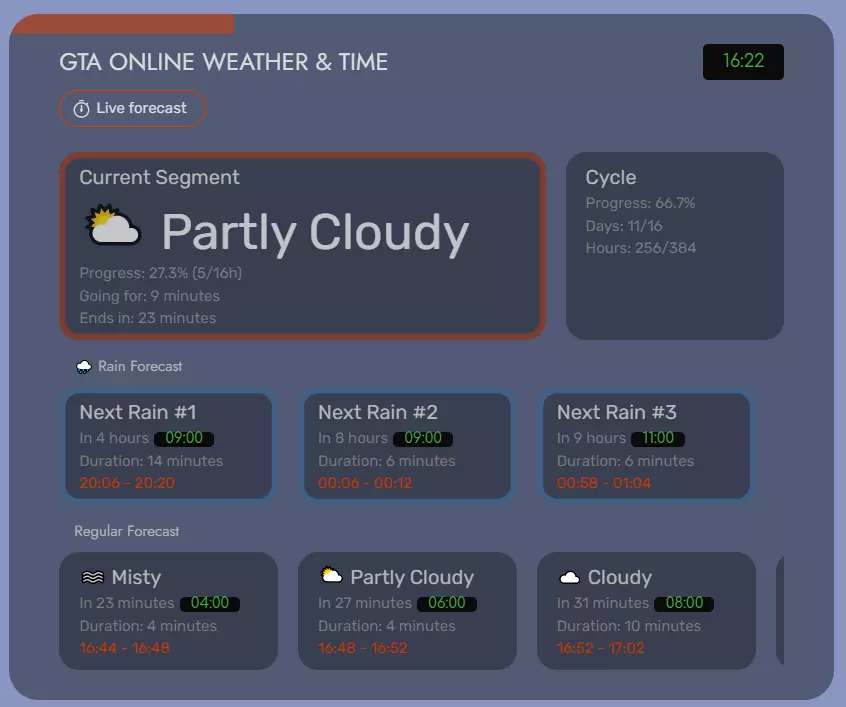Click 'Going for: 9 minutes' text

(149, 296)
